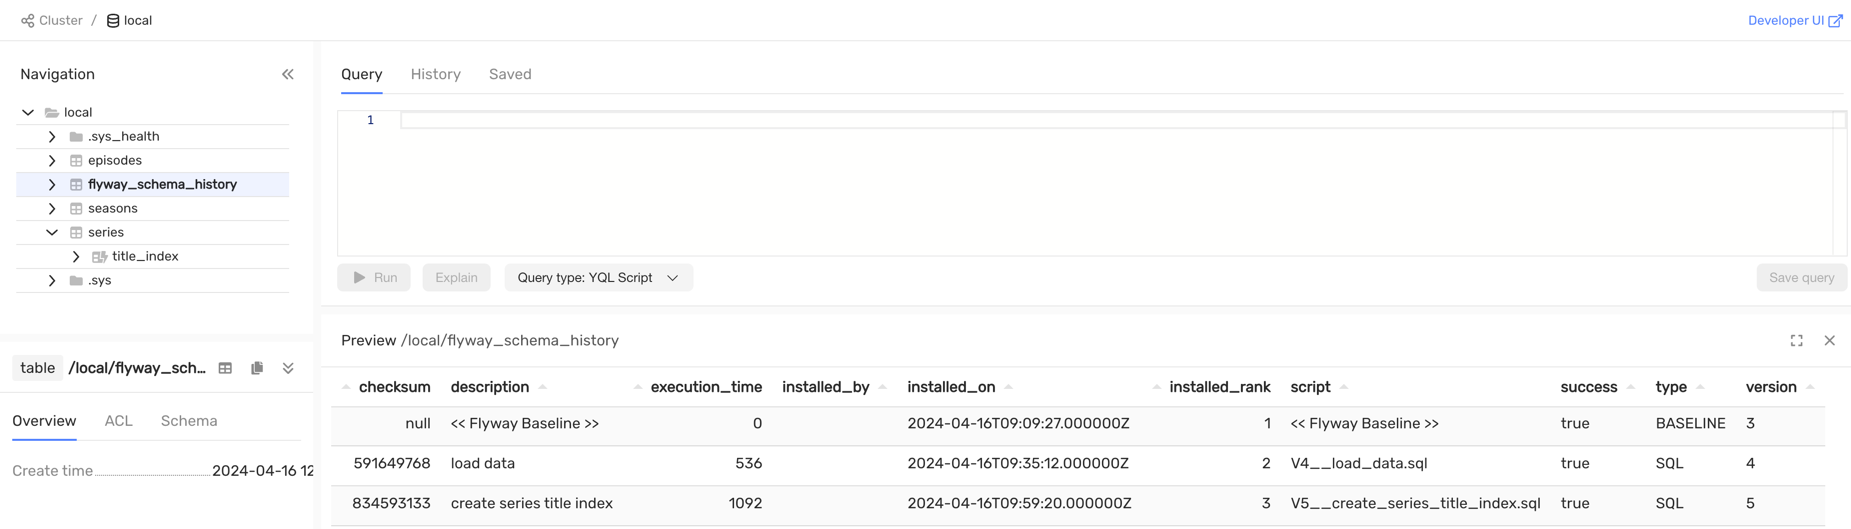Image resolution: width=1851 pixels, height=529 pixels.
Task: Sort by the installed_on column header
Action: click(951, 387)
